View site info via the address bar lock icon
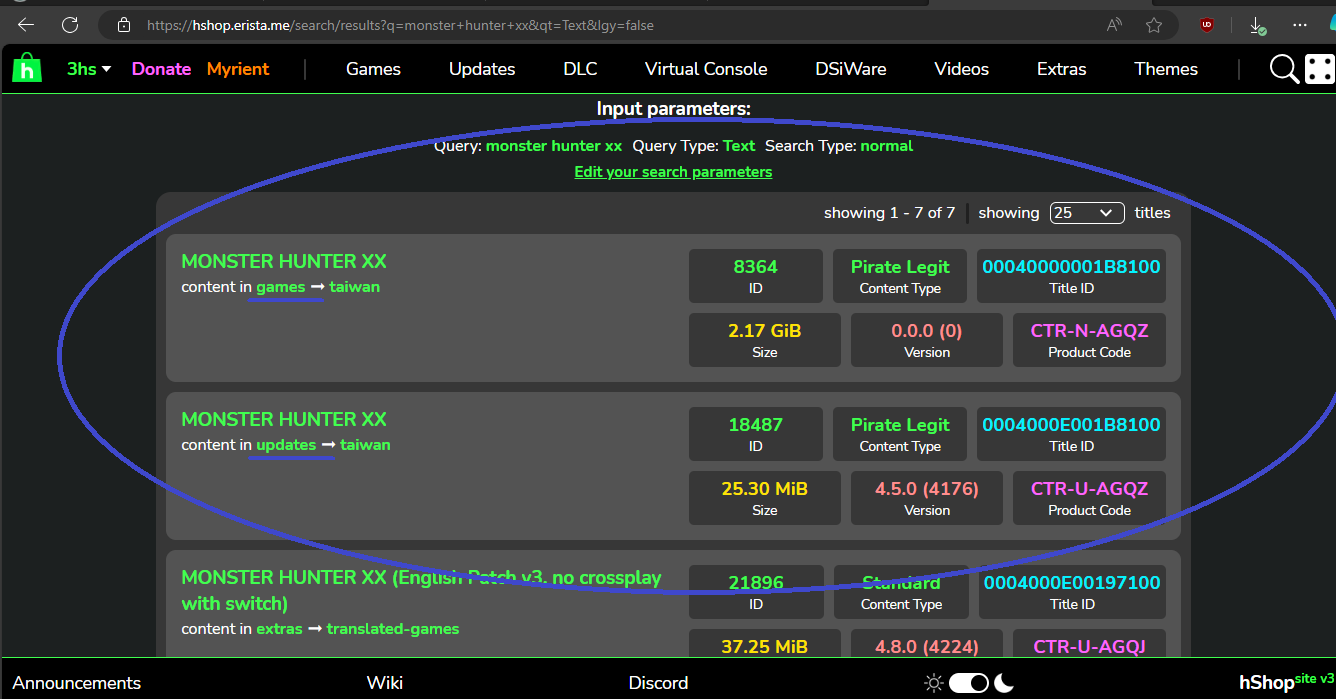The width and height of the screenshot is (1336, 699). 123,25
